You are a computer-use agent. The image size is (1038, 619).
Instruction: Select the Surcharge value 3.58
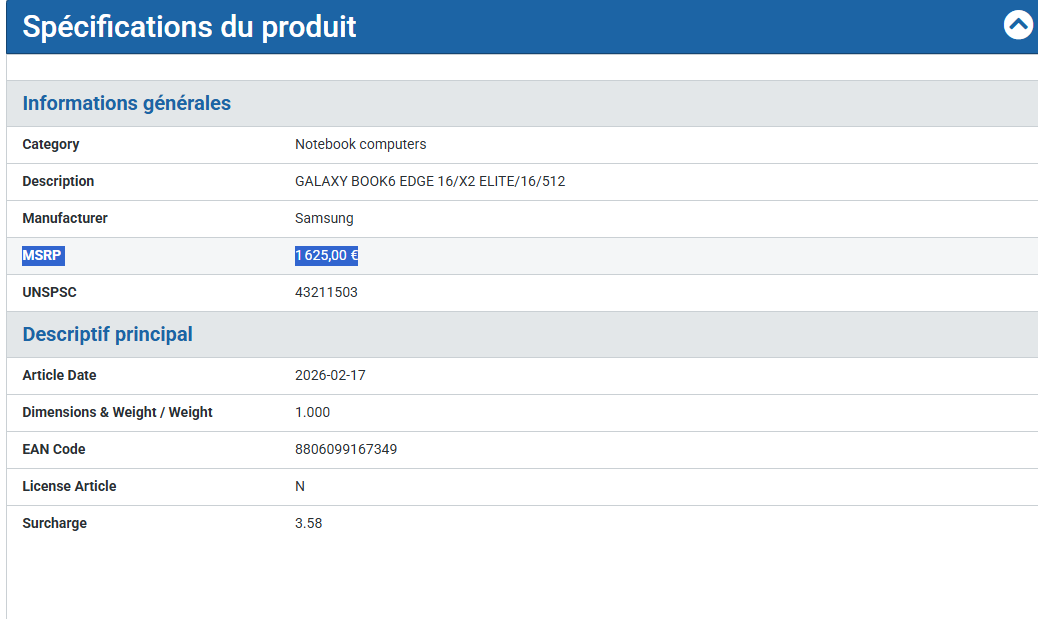pyautogui.click(x=308, y=524)
